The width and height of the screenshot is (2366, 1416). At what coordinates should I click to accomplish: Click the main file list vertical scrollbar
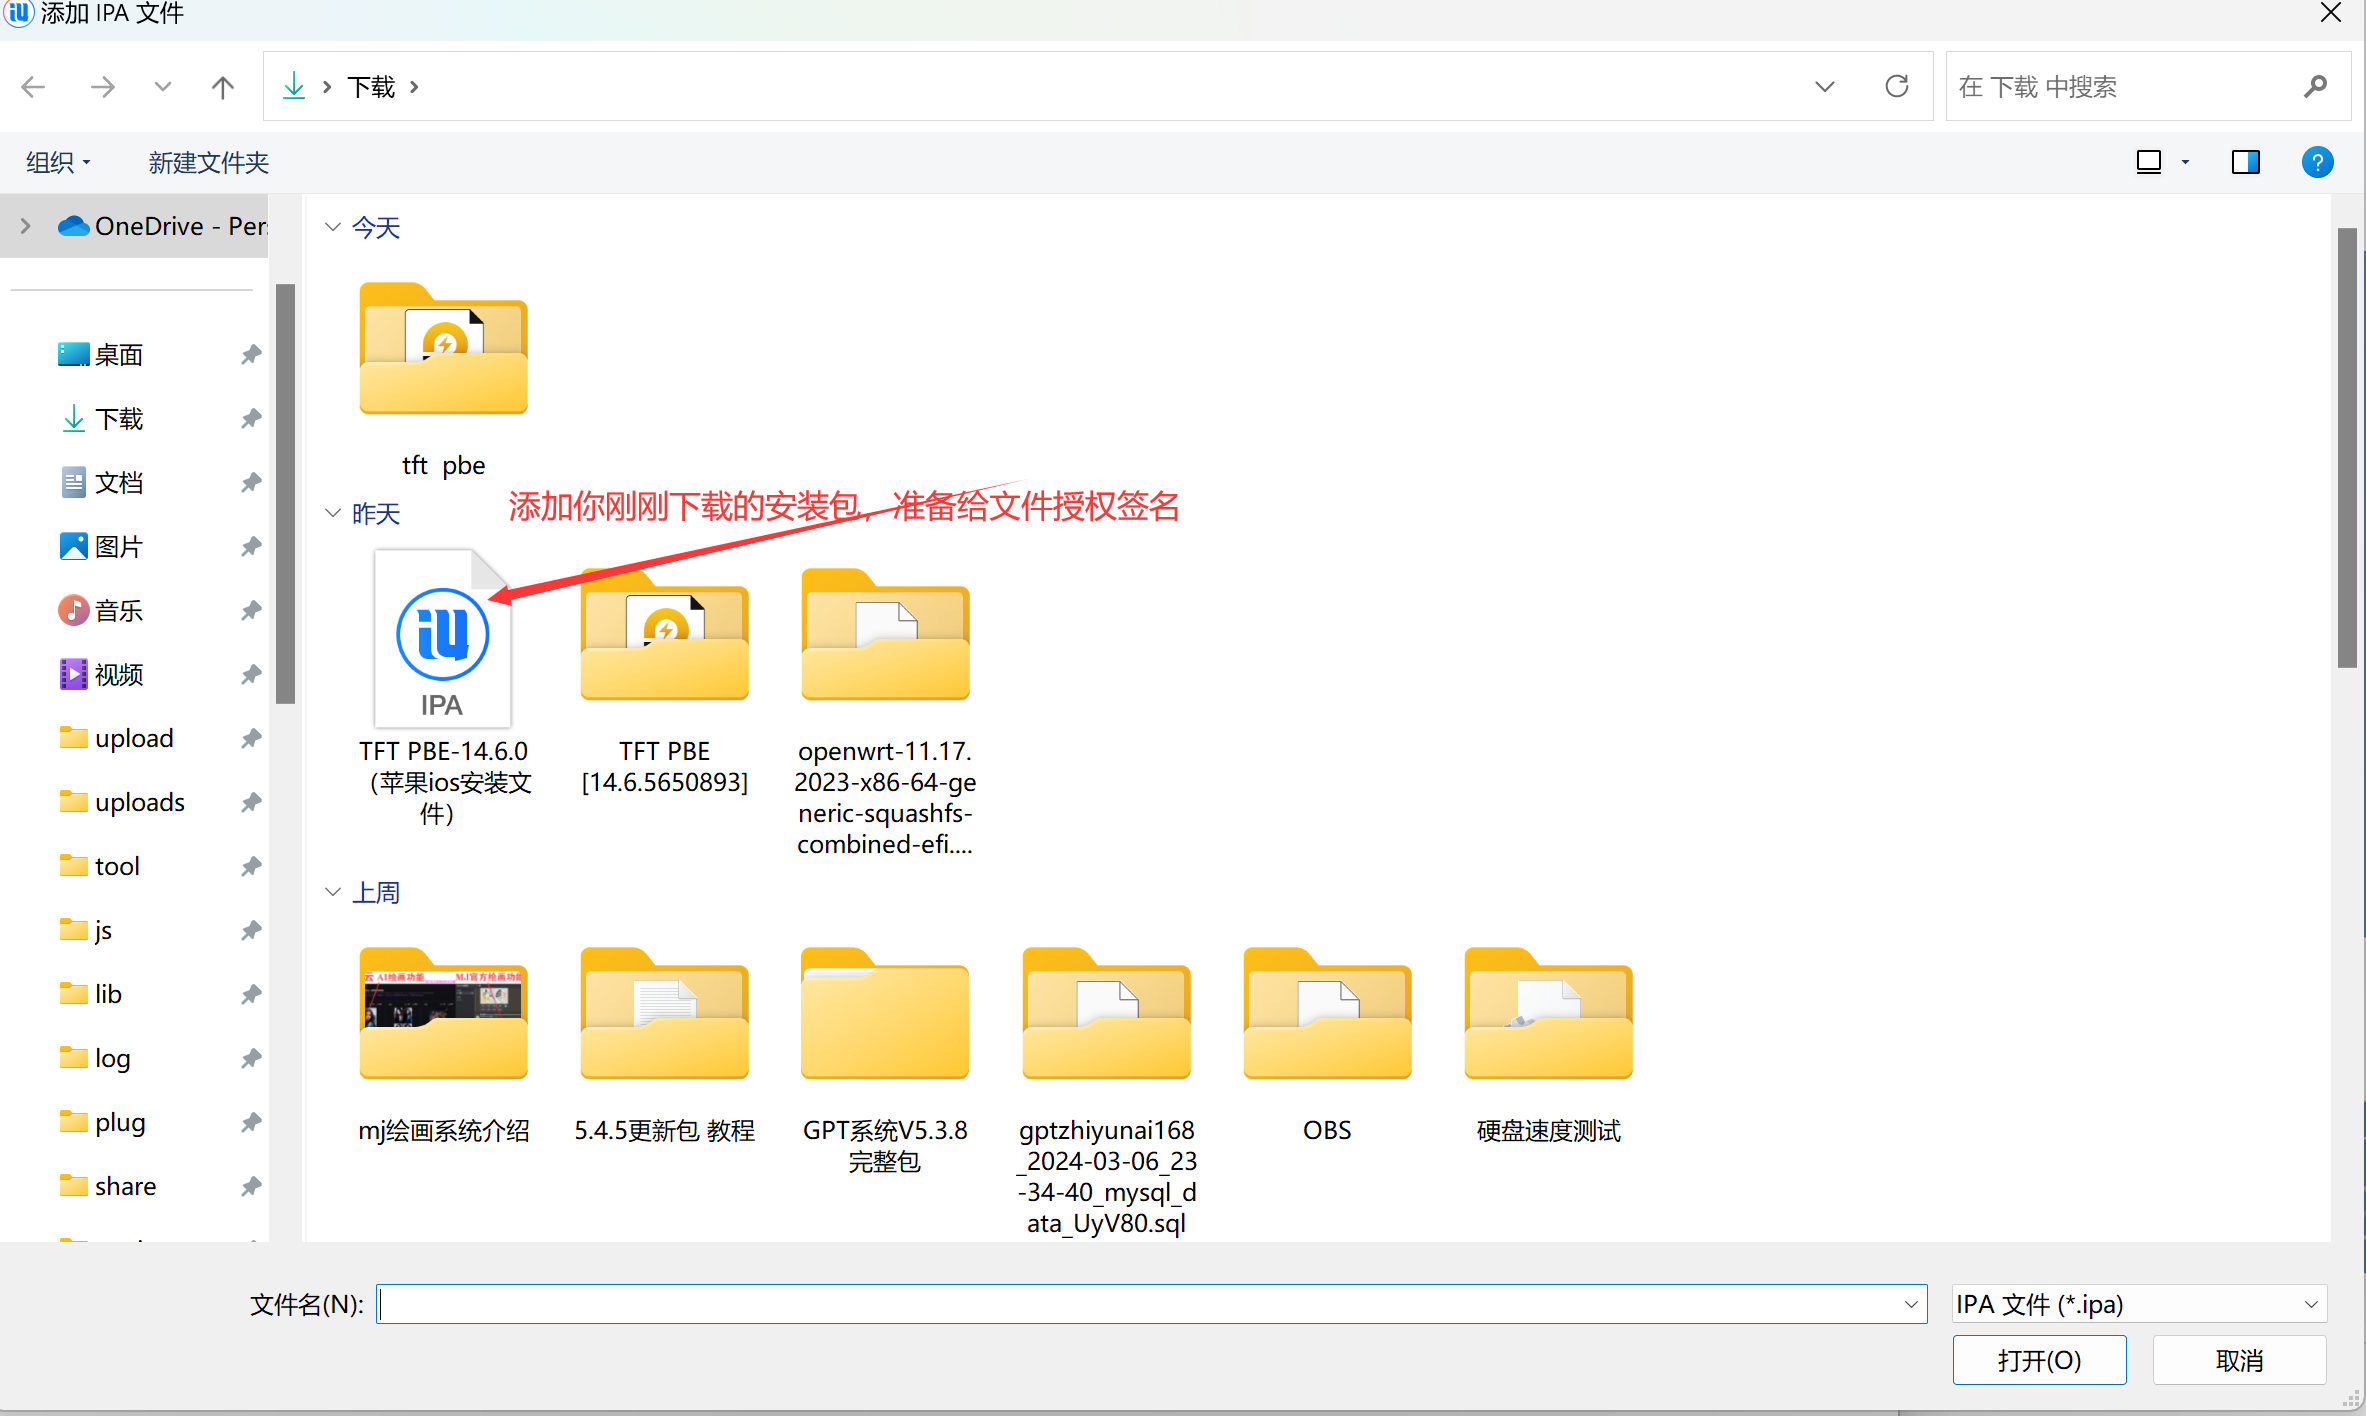pyautogui.click(x=2346, y=448)
